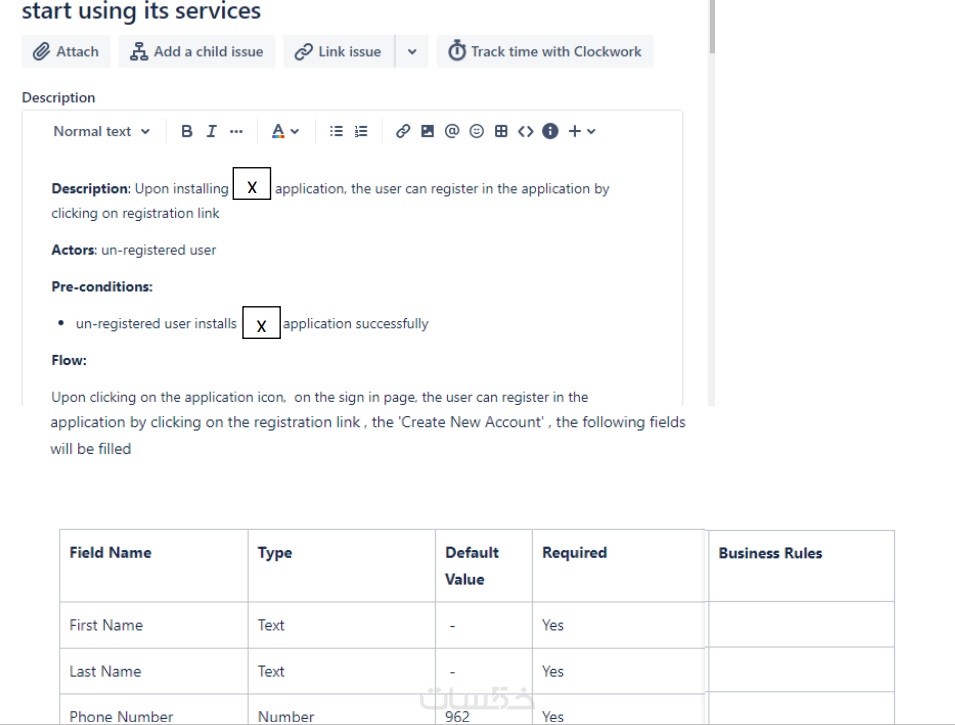Open the Normal text style dropdown

click(x=102, y=131)
